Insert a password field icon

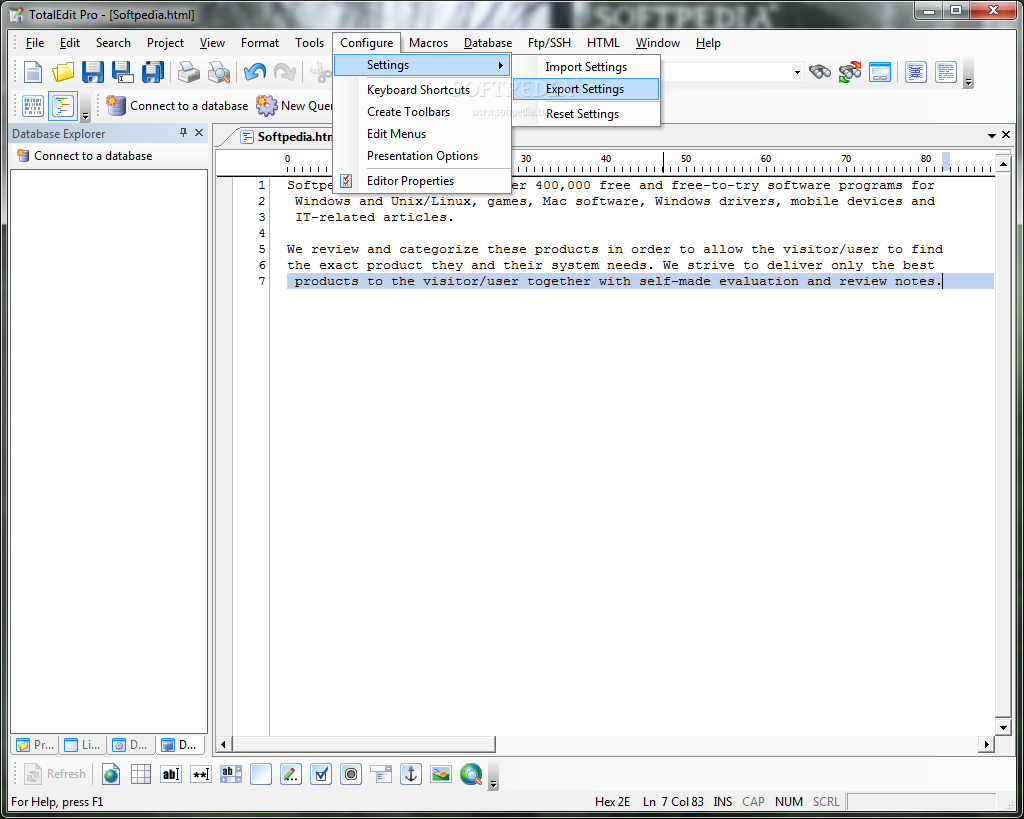201,774
